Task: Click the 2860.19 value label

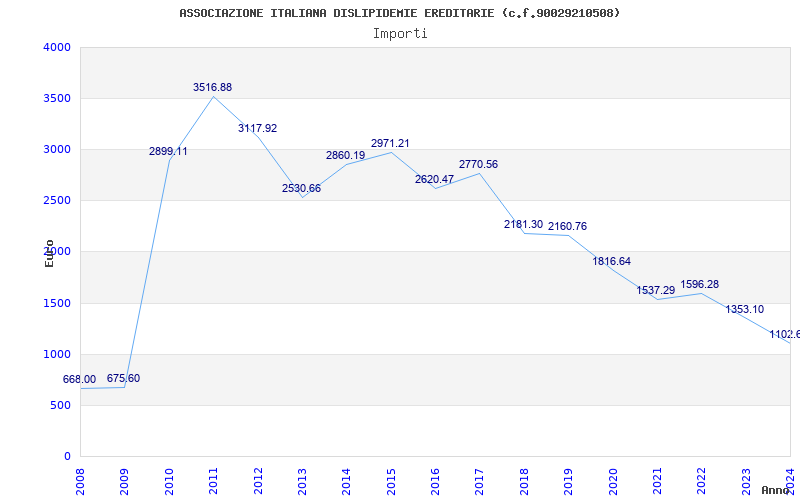Action: pyautogui.click(x=345, y=156)
